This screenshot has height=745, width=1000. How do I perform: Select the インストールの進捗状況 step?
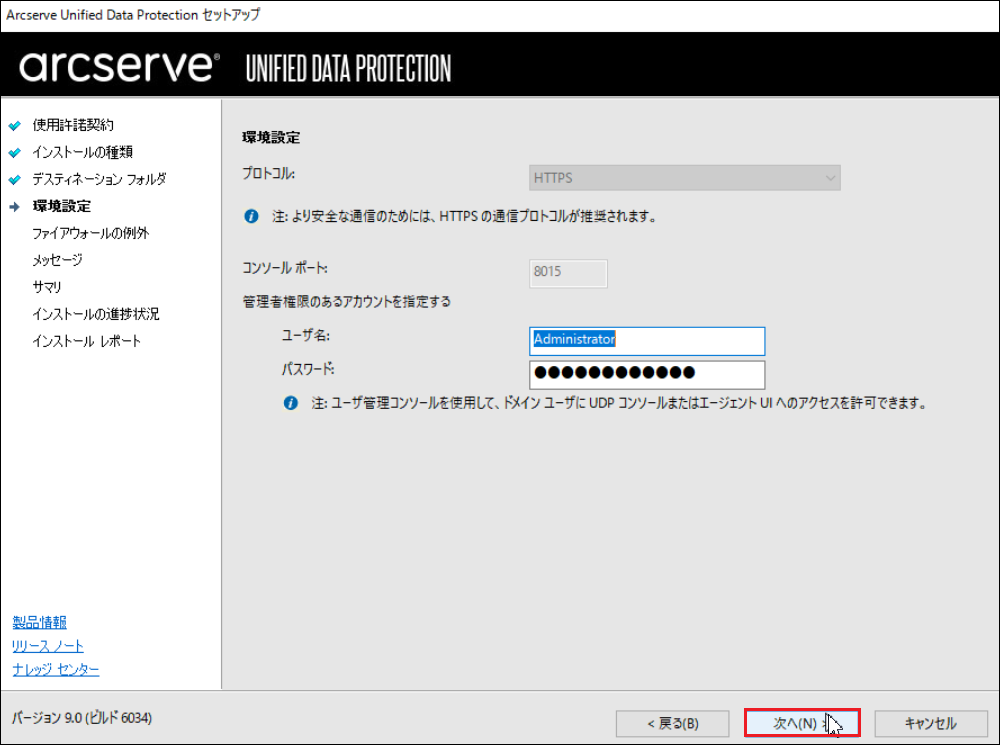(96, 314)
